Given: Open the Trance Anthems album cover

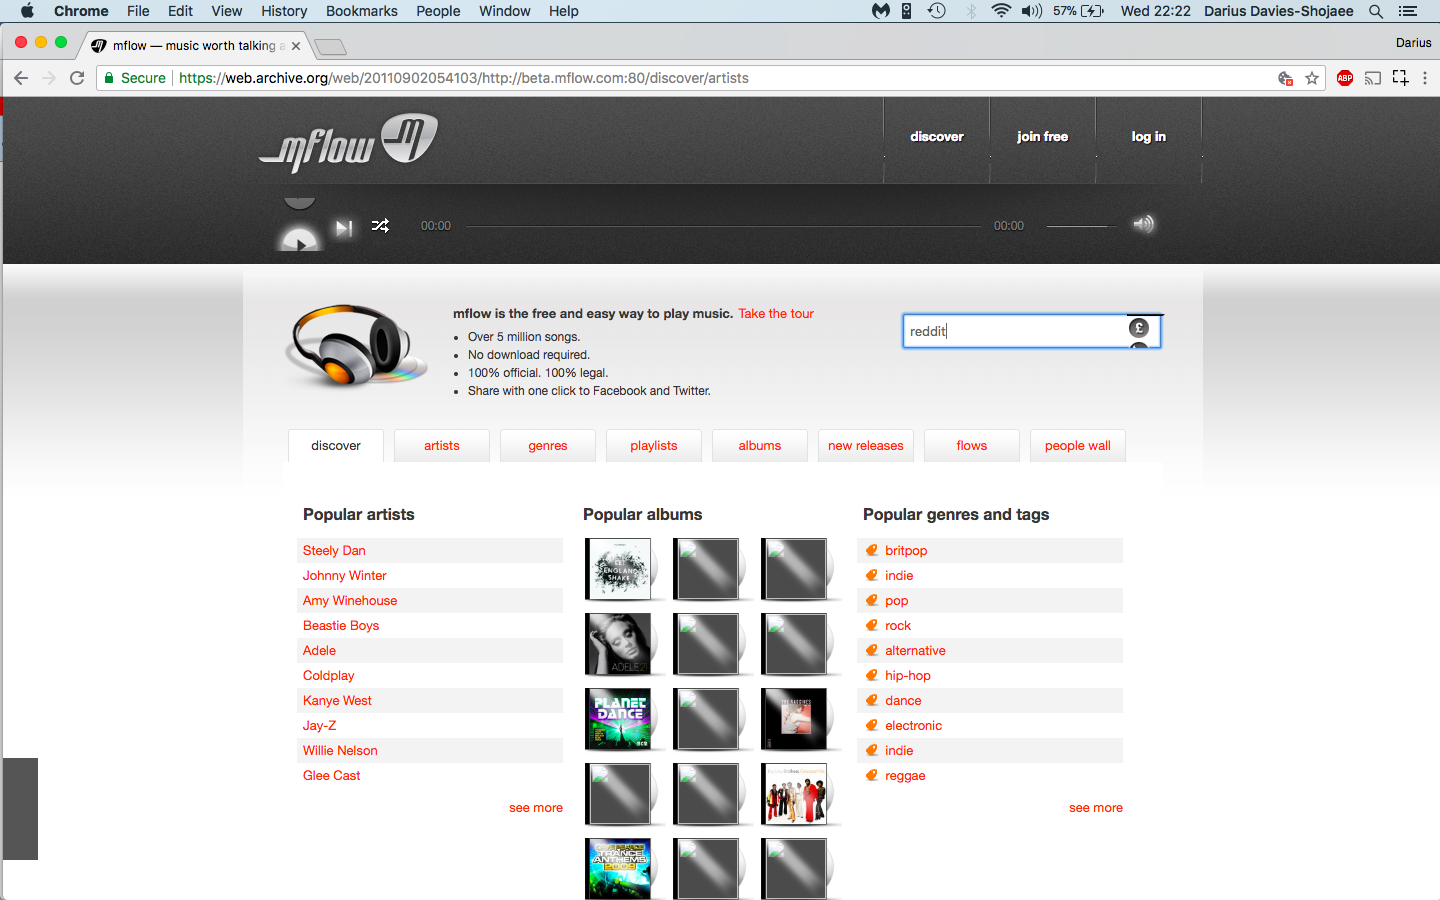Looking at the screenshot, I should click(x=619, y=868).
